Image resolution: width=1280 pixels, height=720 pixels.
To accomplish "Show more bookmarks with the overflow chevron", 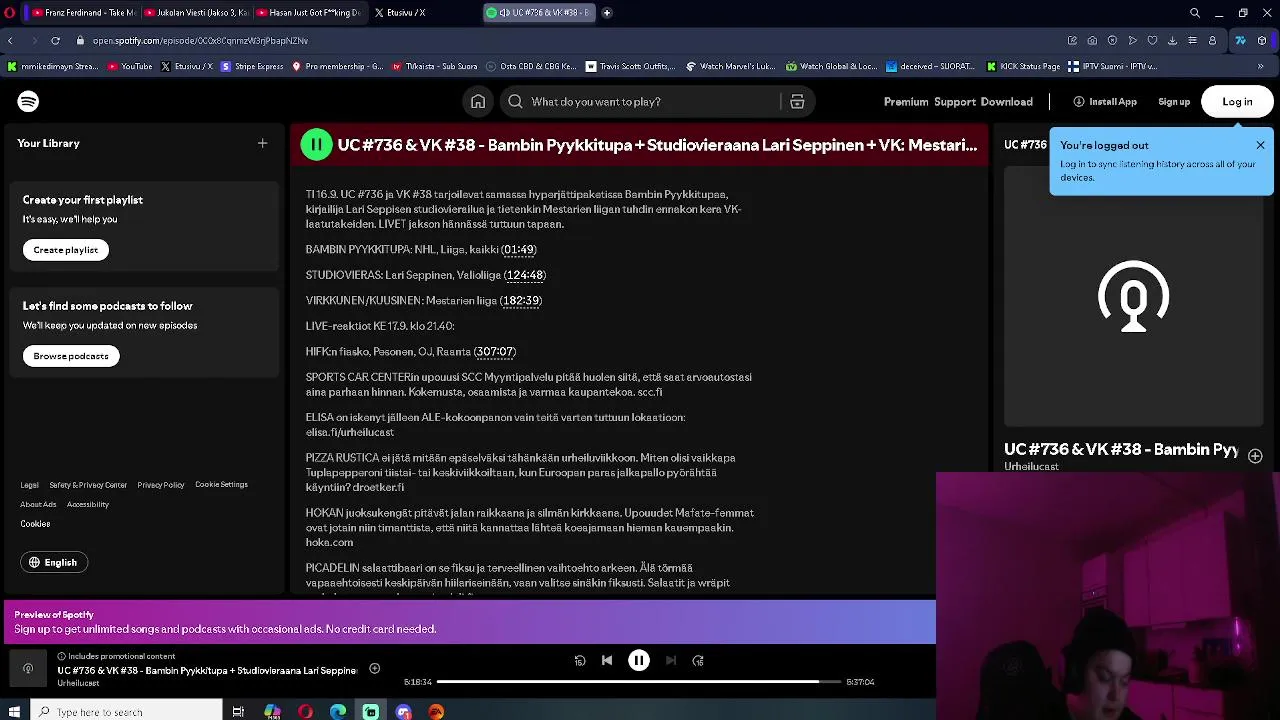I will pyautogui.click(x=1260, y=66).
